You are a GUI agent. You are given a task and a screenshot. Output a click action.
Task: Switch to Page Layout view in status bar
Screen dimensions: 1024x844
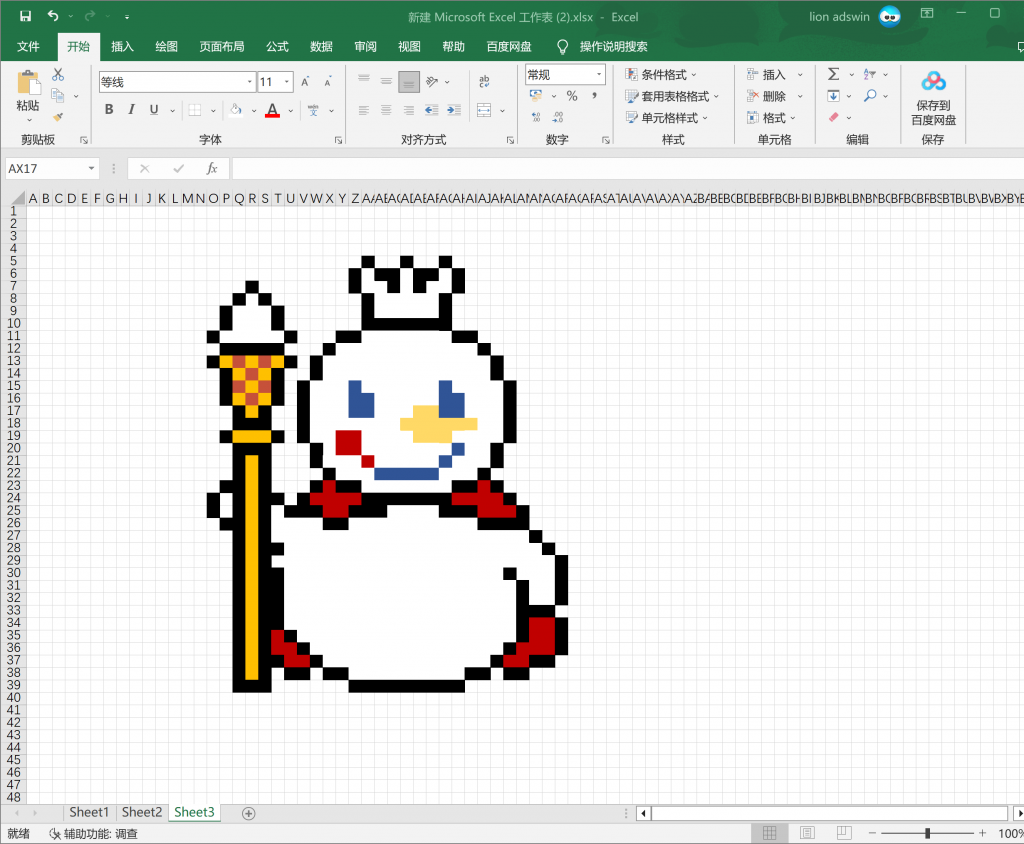pyautogui.click(x=807, y=833)
